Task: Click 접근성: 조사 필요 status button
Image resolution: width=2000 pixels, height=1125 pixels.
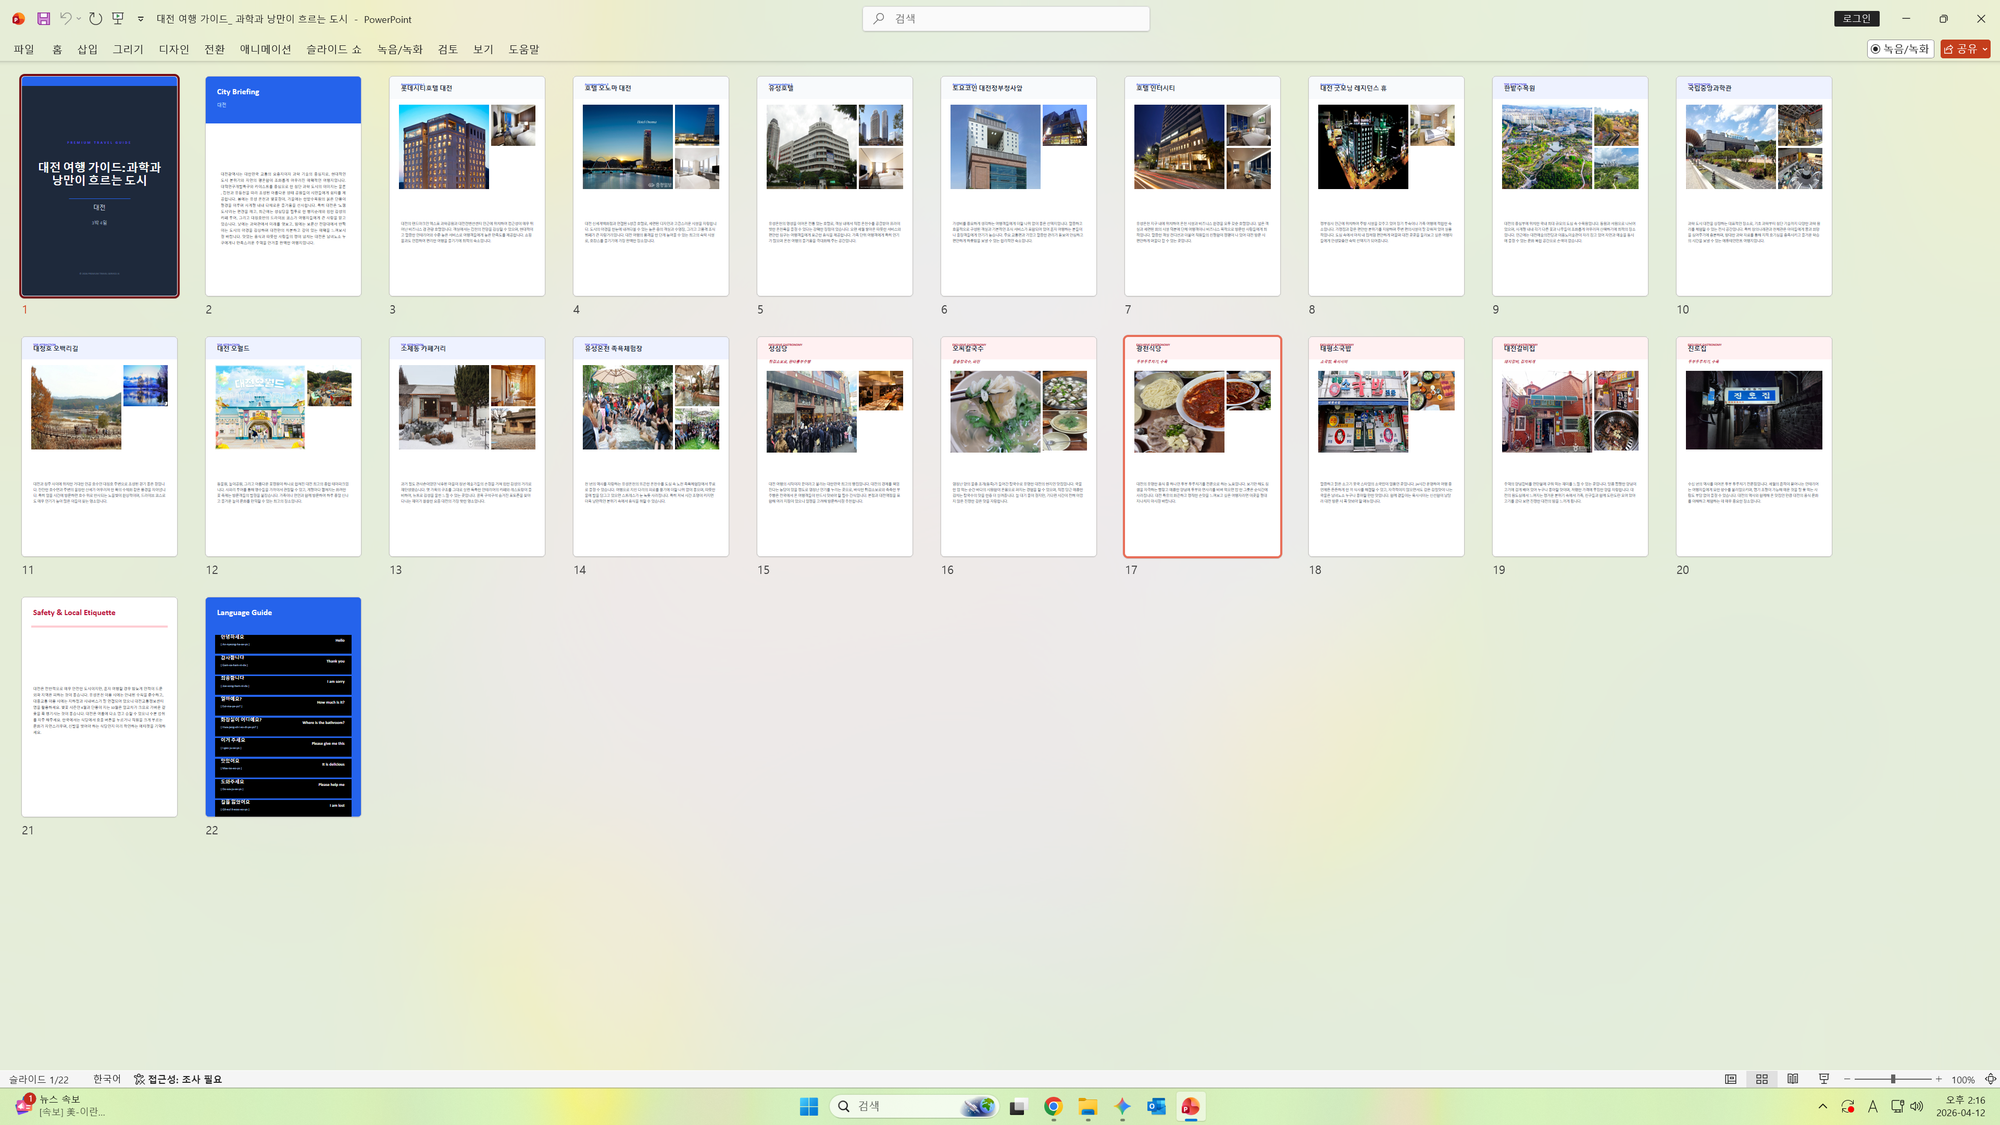Action: pyautogui.click(x=178, y=1079)
